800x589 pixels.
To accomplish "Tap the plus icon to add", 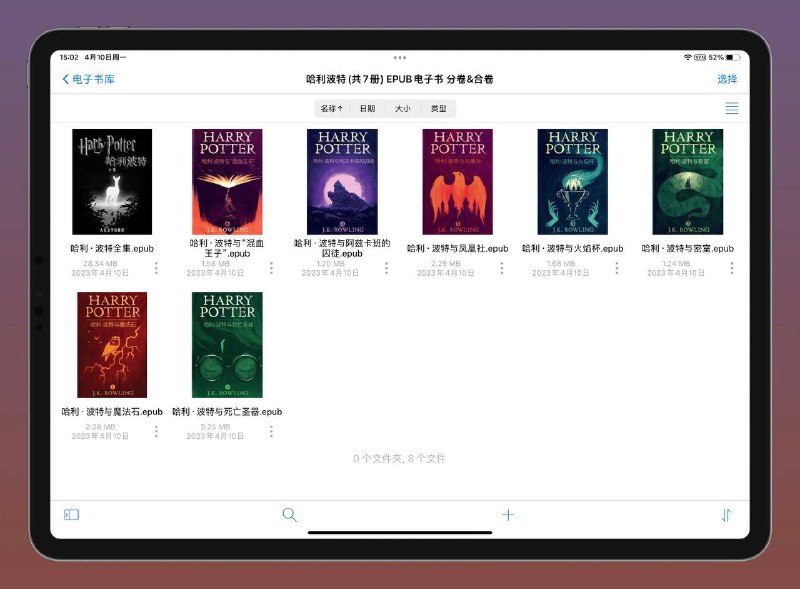I will click(x=508, y=515).
